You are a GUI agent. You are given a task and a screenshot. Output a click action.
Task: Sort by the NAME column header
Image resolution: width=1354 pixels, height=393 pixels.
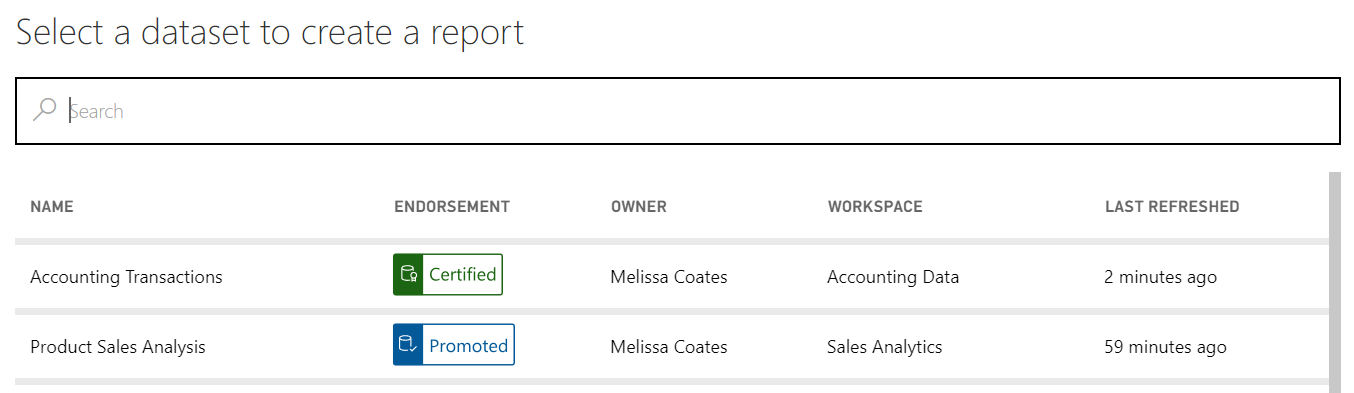[52, 207]
